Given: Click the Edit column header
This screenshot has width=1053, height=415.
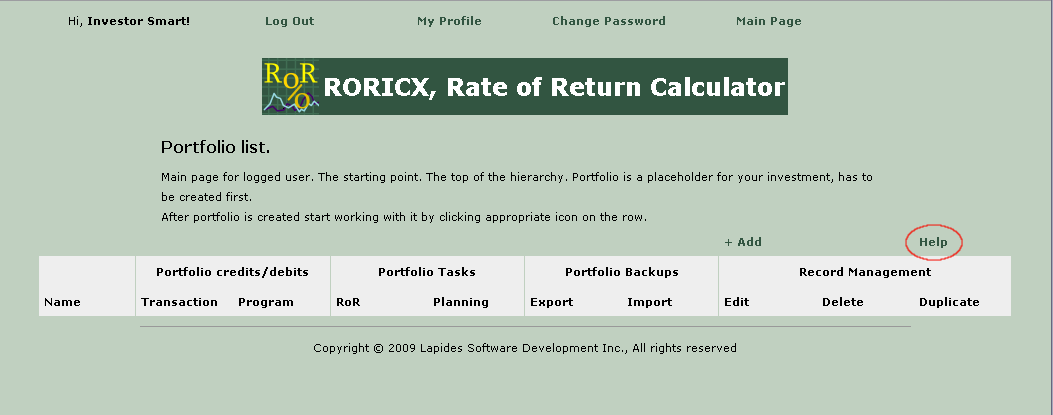Looking at the screenshot, I should click(736, 302).
